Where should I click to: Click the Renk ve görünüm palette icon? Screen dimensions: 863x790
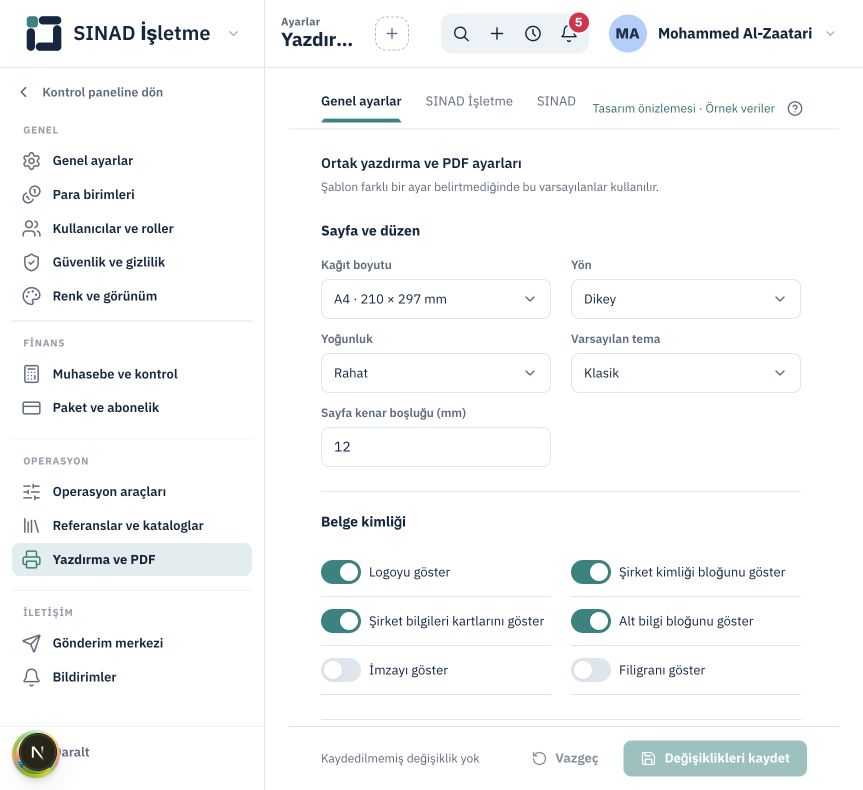pos(31,296)
